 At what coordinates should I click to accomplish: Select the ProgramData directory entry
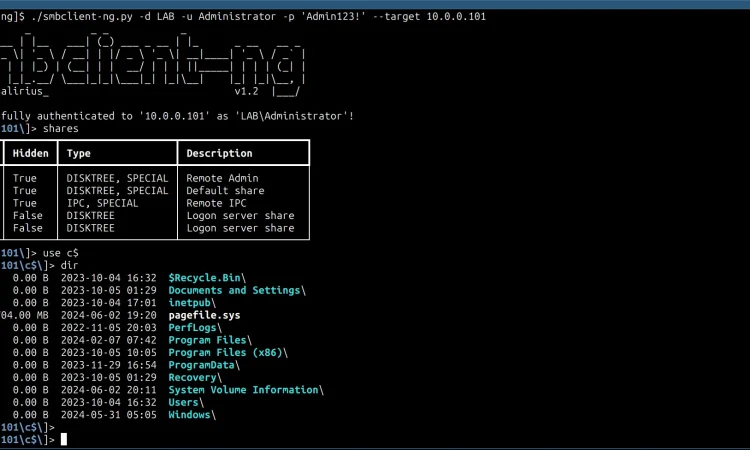tap(204, 365)
